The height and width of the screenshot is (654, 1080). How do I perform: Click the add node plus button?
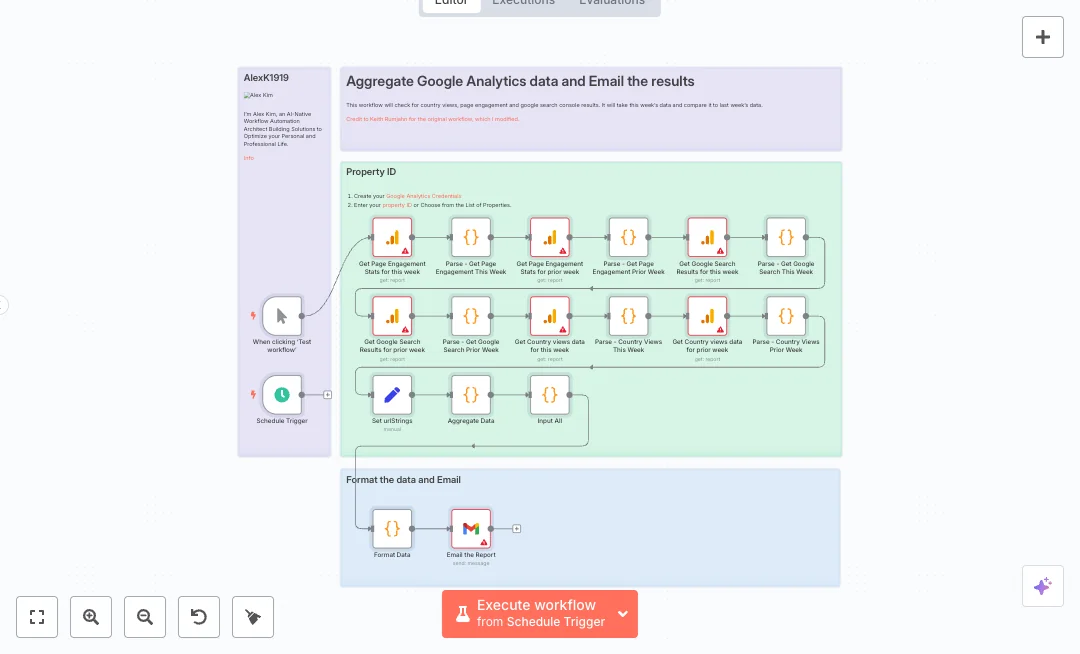click(x=1042, y=37)
